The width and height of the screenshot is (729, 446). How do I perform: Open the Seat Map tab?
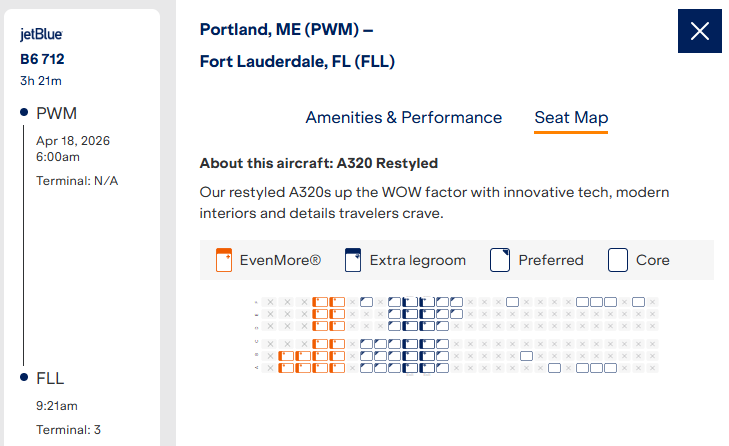571,117
